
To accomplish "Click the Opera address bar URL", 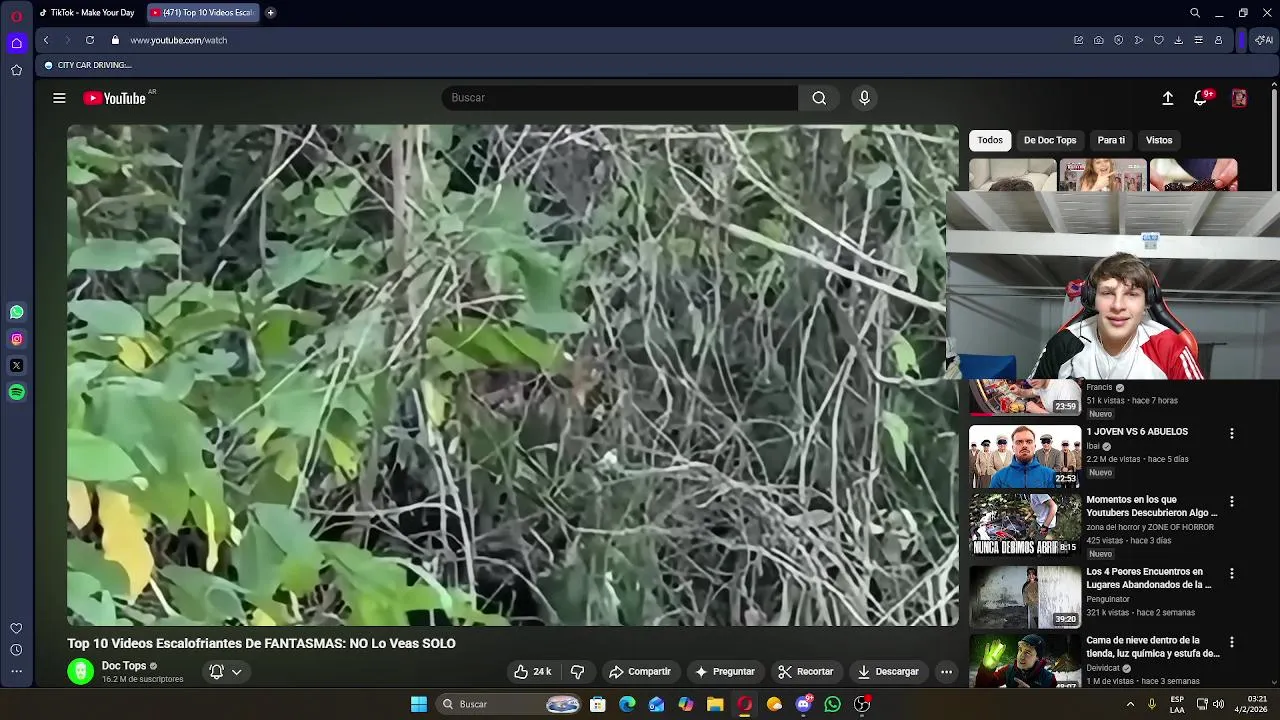I will 179,40.
